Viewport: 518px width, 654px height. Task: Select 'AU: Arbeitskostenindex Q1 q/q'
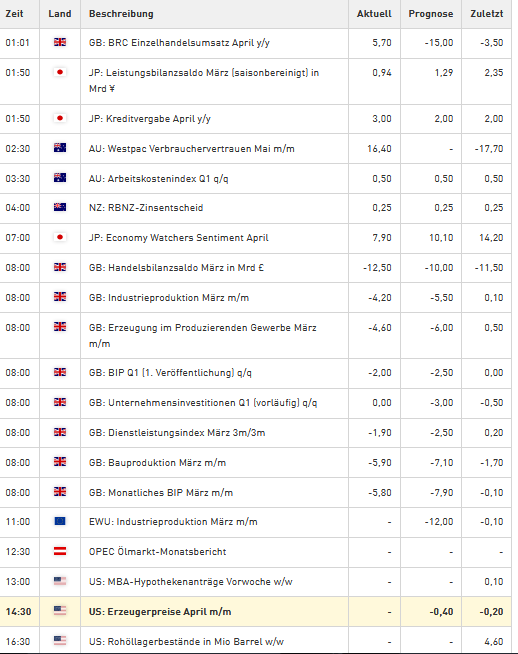(x=158, y=179)
